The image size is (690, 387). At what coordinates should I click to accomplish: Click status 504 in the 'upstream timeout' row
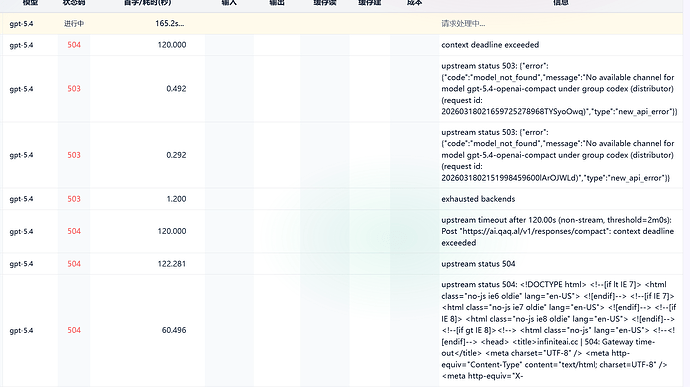coord(74,231)
